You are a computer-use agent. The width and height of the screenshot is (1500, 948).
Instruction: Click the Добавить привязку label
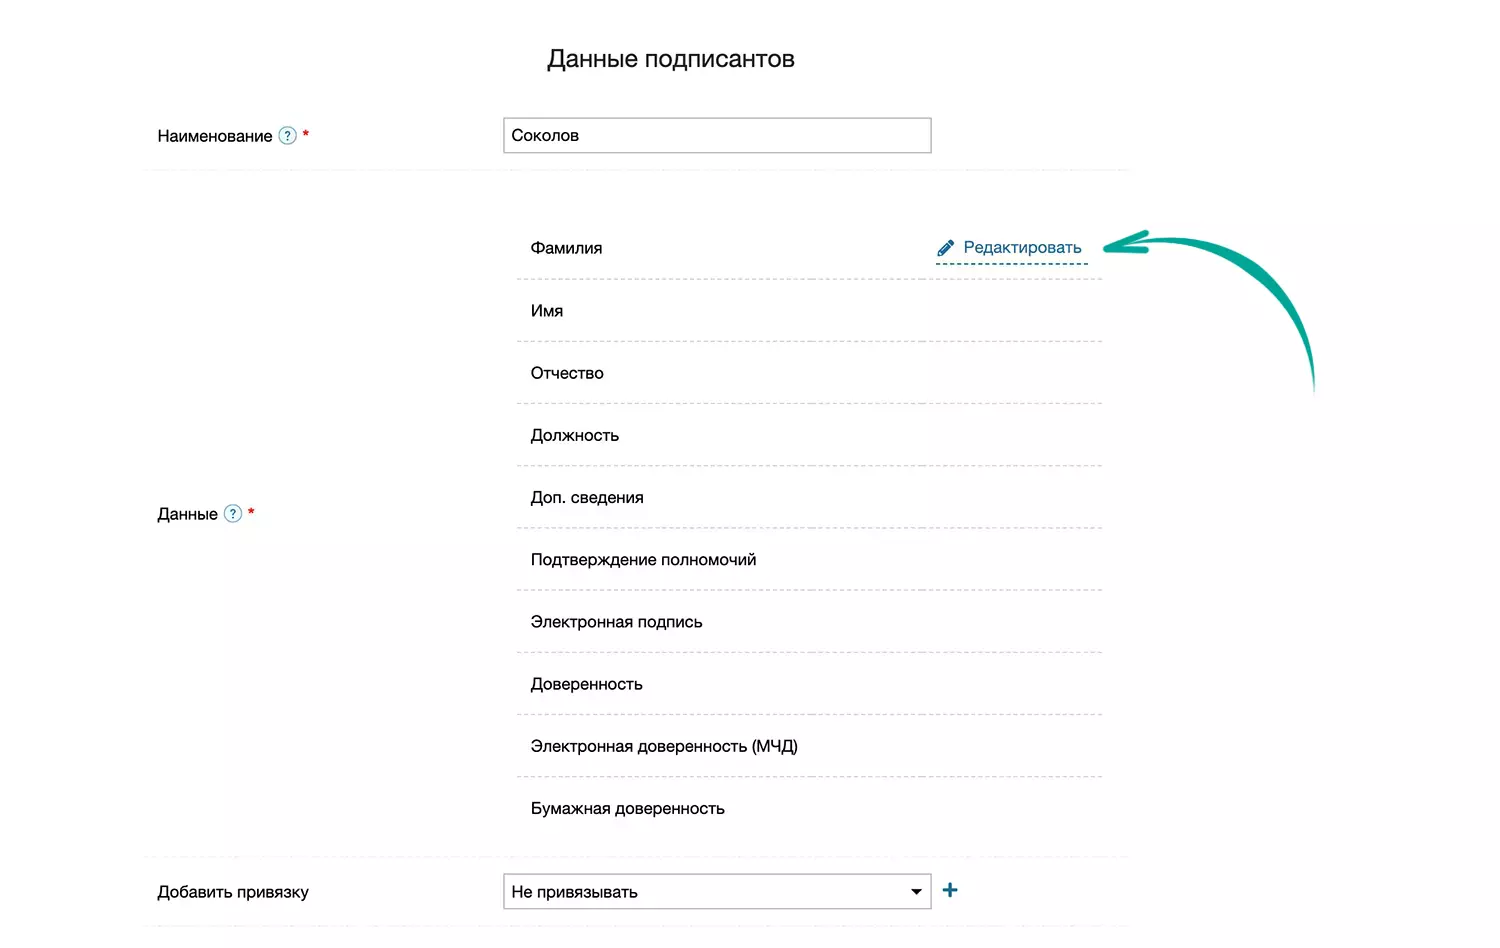[x=233, y=892]
